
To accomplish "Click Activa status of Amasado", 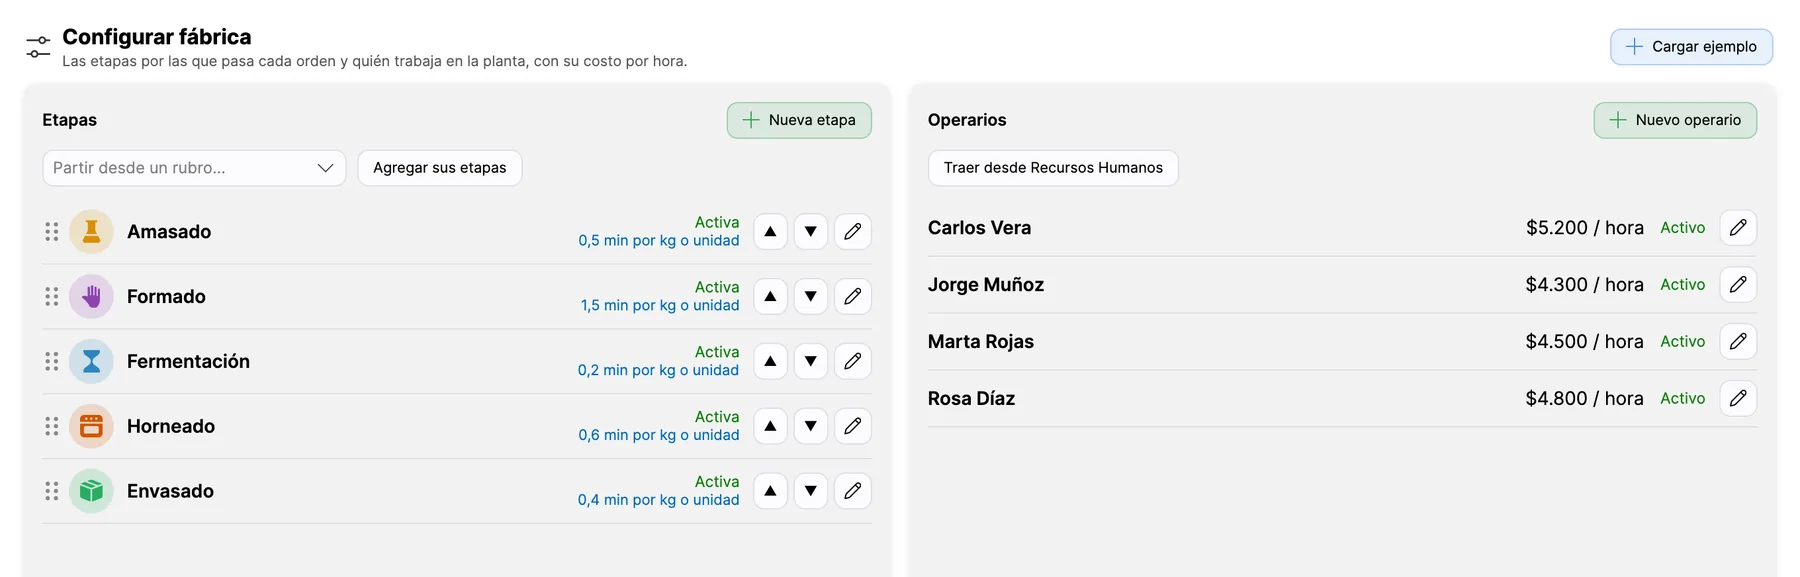I will pyautogui.click(x=717, y=223).
